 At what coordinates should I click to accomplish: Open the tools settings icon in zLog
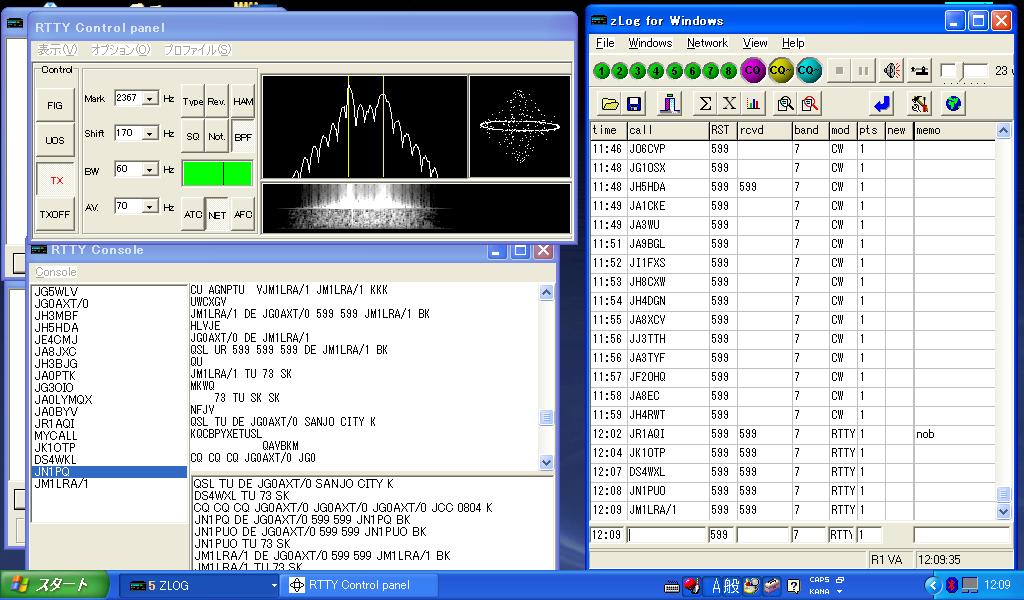pos(920,103)
